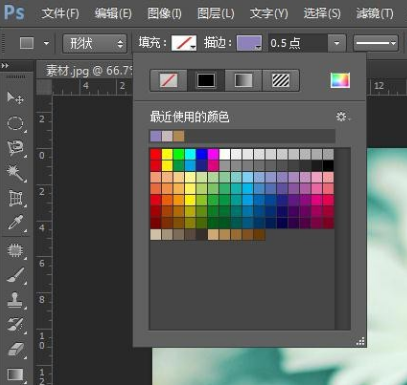407x385 pixels.
Task: Open the stroke line style dropdown
Action: tap(376, 43)
